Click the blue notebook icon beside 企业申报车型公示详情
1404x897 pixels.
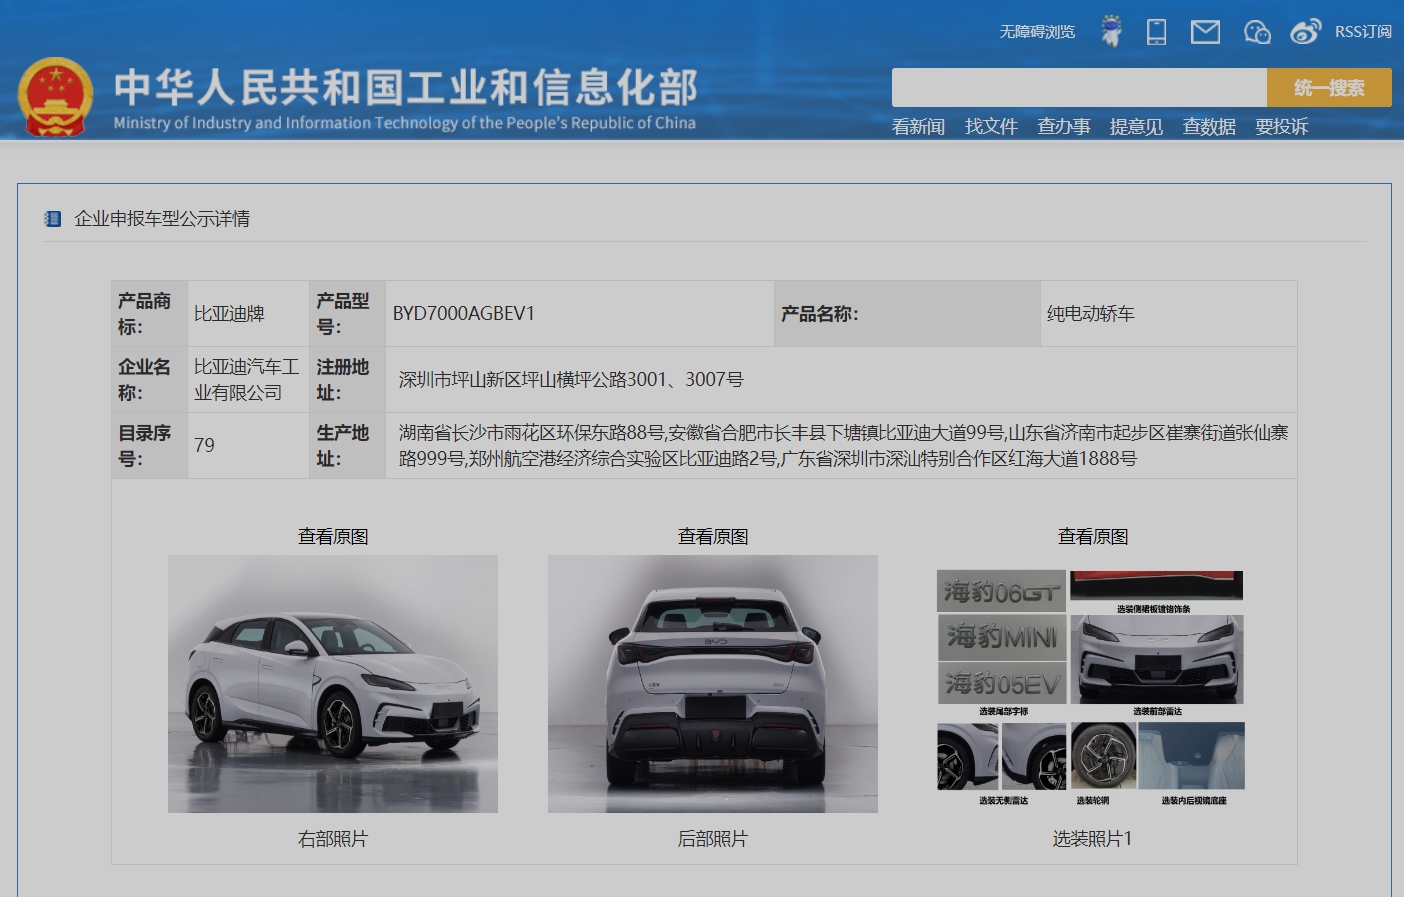point(53,218)
